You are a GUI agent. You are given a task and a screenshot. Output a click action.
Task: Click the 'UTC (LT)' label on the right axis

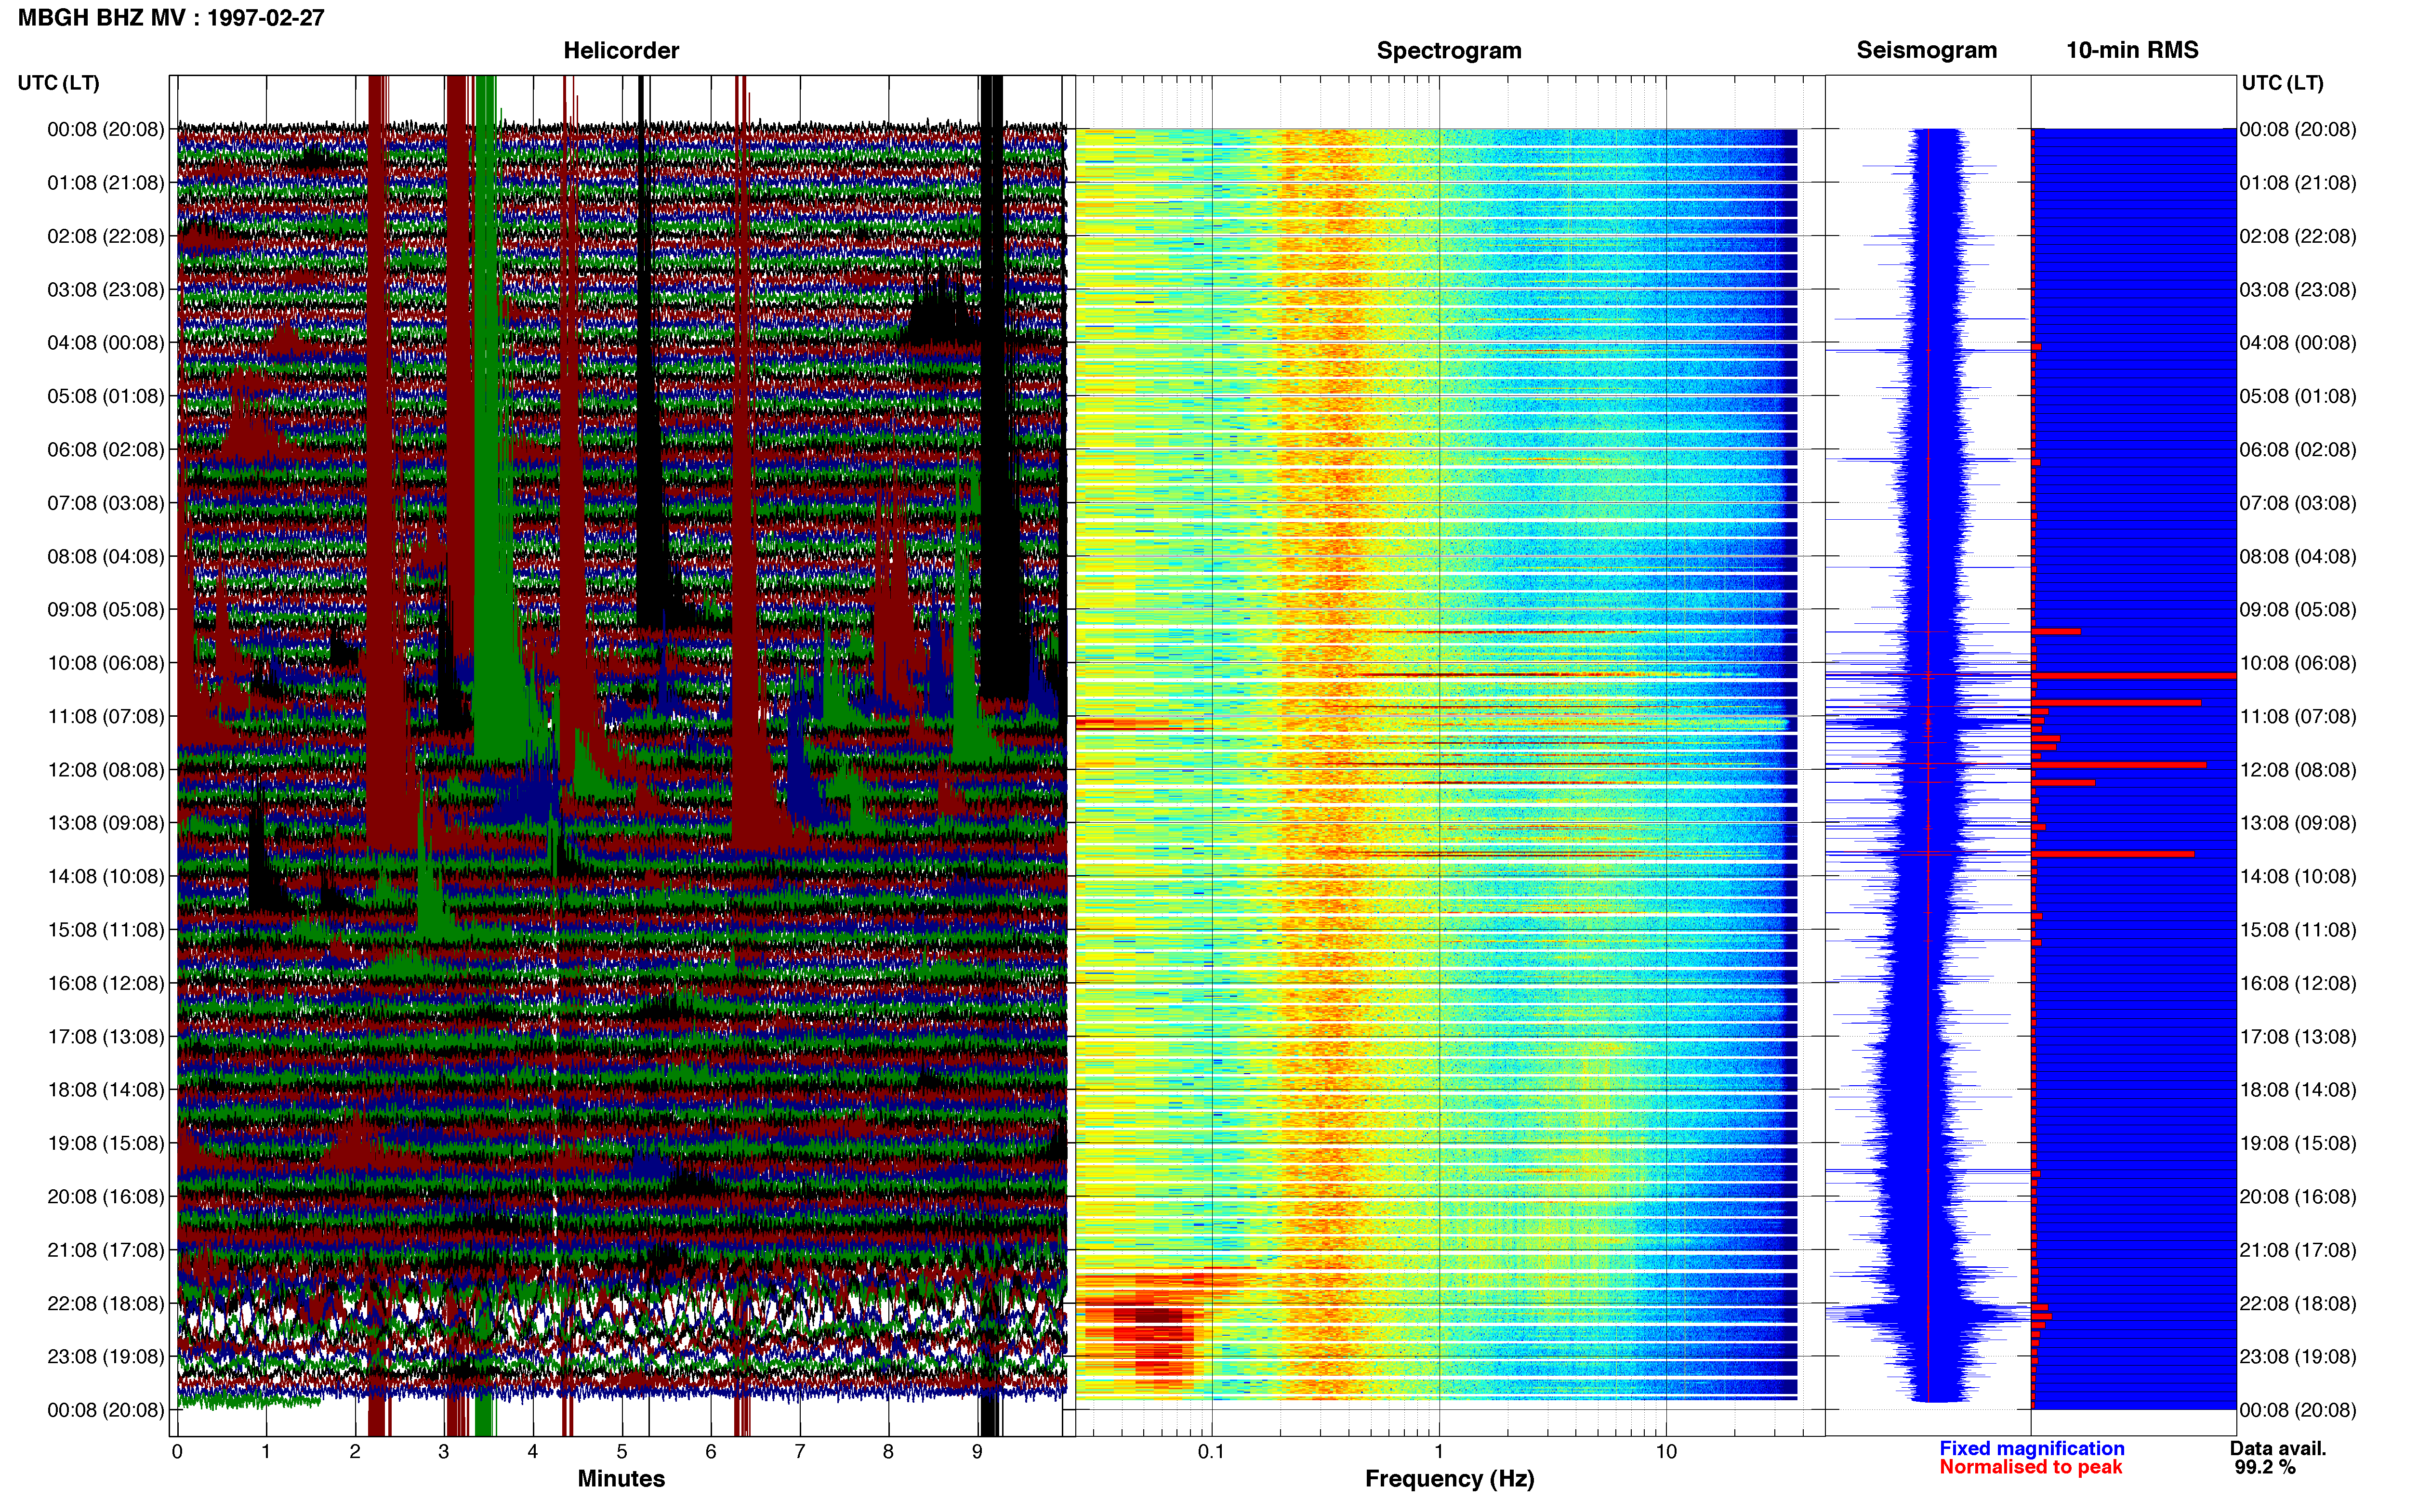pos(2282,83)
